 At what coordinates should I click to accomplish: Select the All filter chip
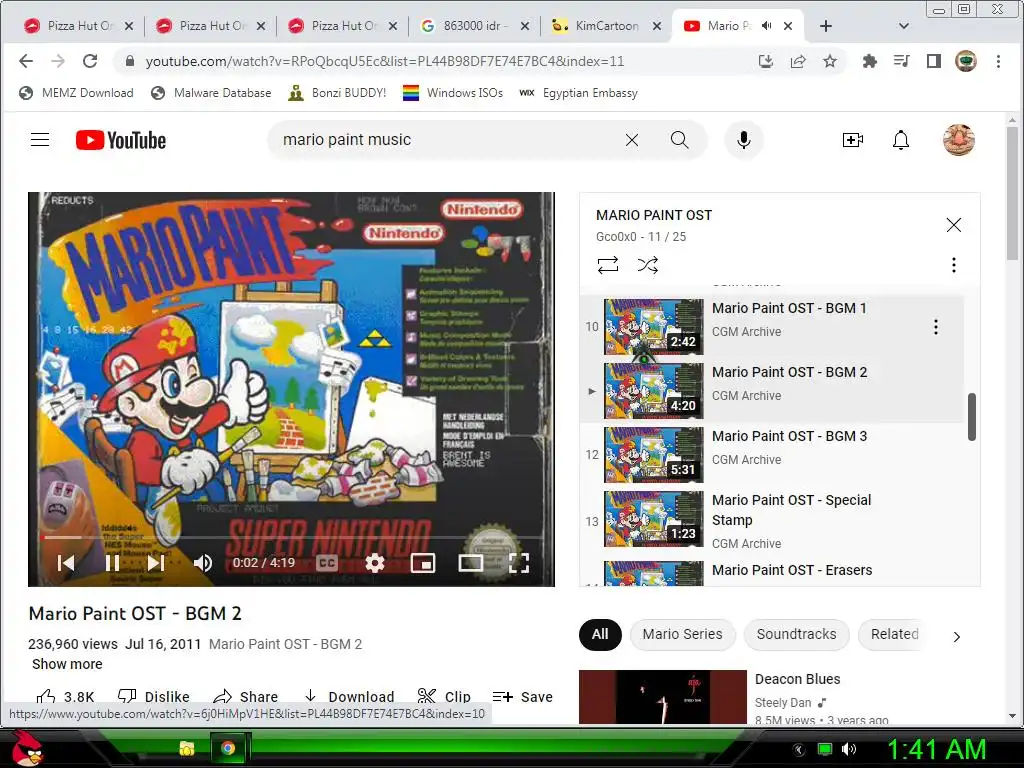pyautogui.click(x=600, y=634)
